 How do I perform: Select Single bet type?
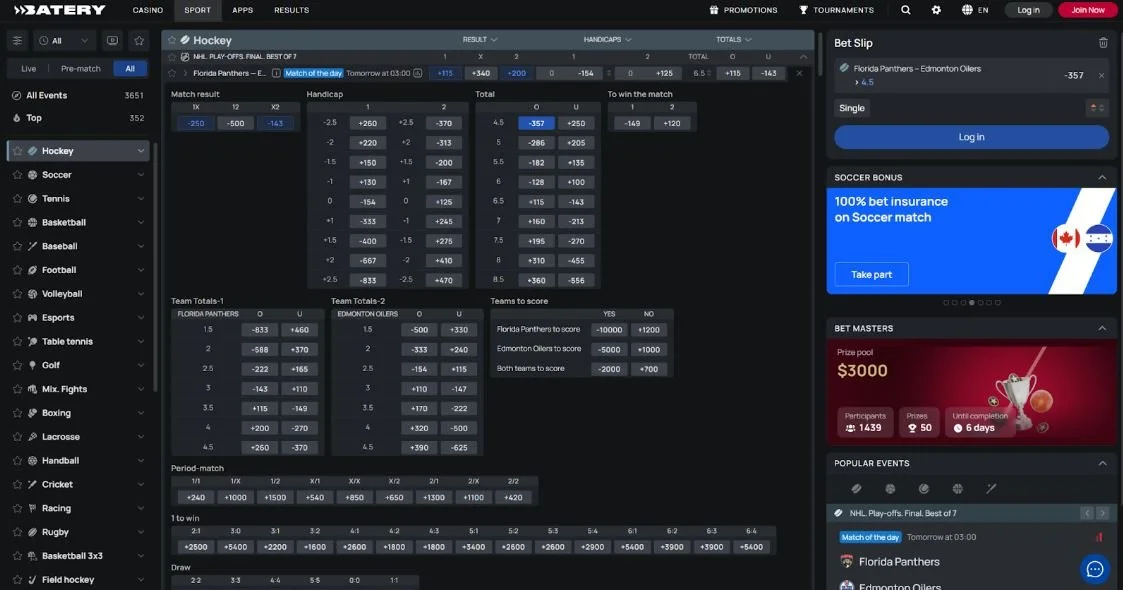[x=852, y=108]
